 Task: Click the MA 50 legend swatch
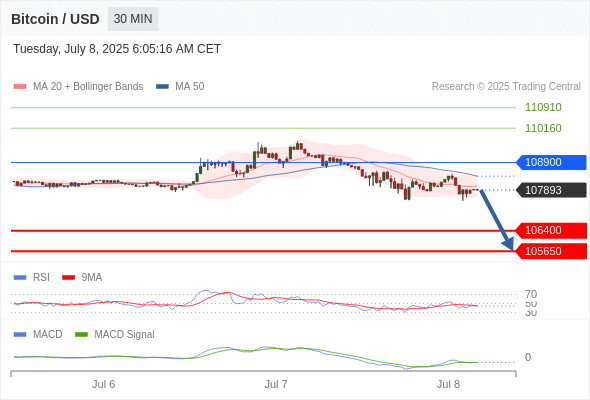162,87
